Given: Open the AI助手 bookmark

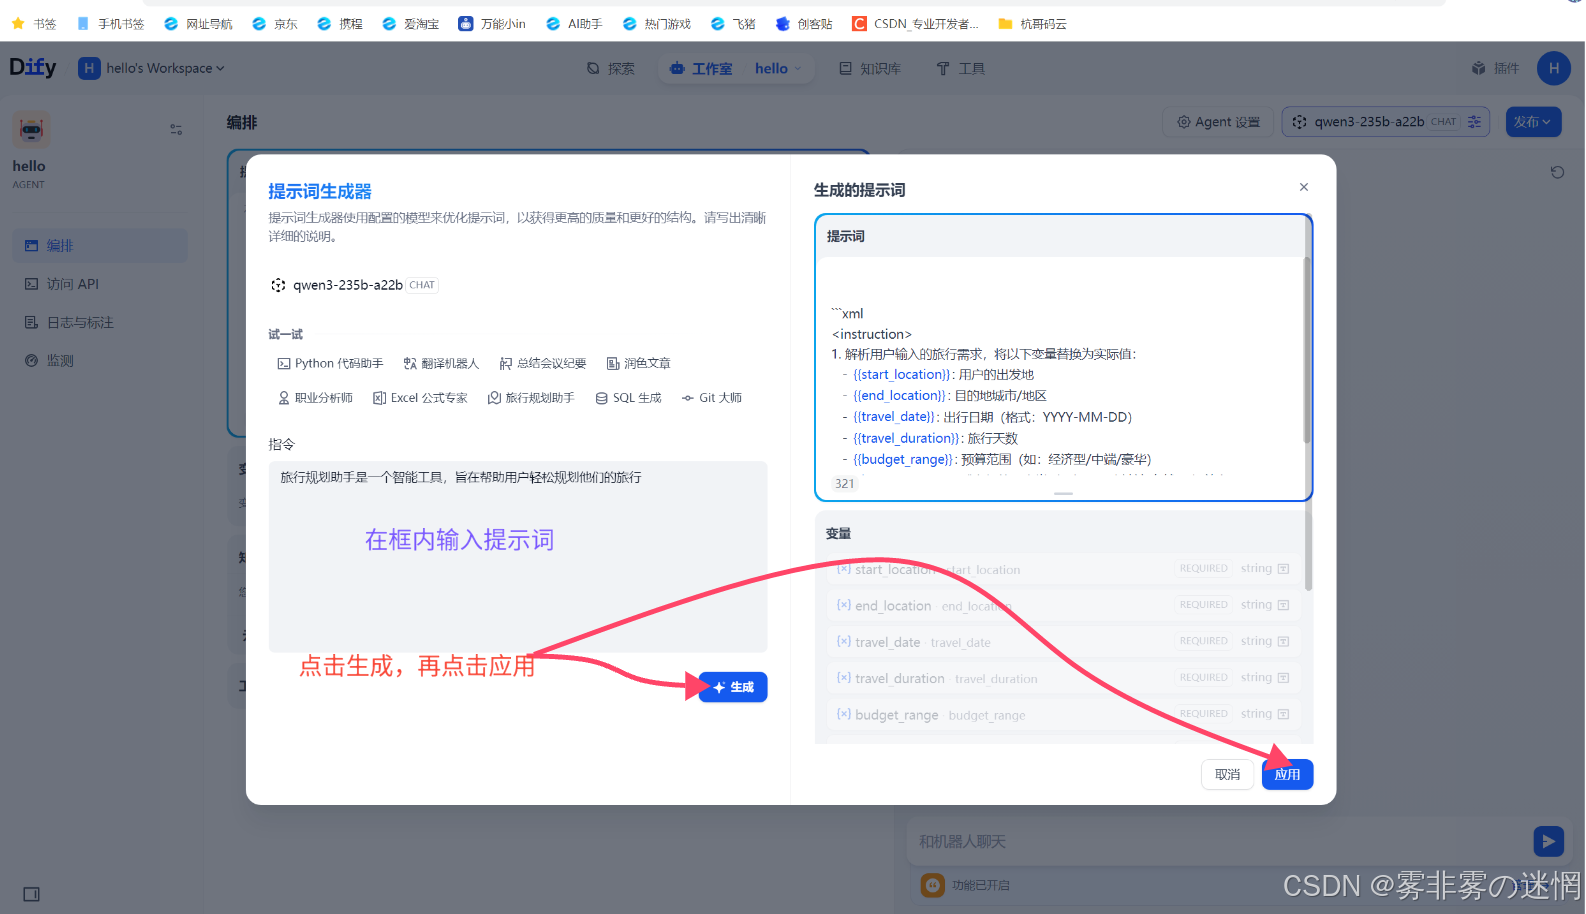Looking at the screenshot, I should [x=575, y=23].
